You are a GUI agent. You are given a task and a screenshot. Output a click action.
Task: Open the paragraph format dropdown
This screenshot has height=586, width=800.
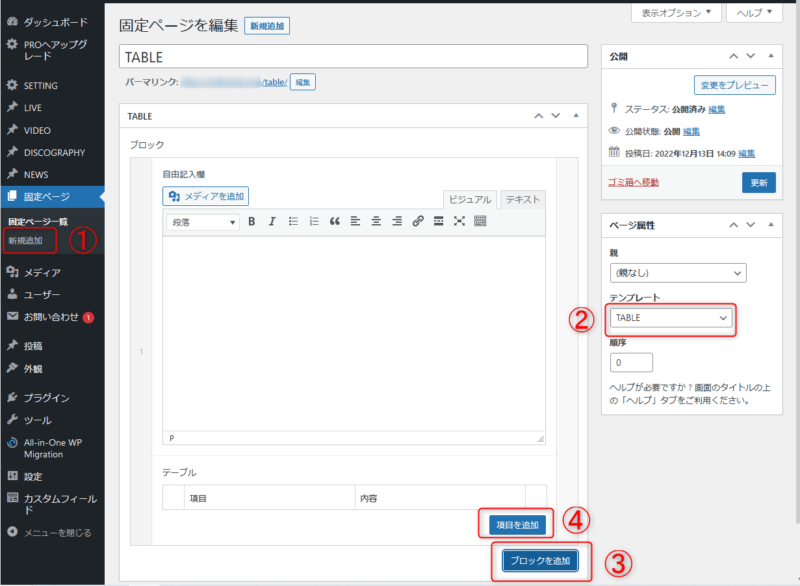(x=203, y=221)
